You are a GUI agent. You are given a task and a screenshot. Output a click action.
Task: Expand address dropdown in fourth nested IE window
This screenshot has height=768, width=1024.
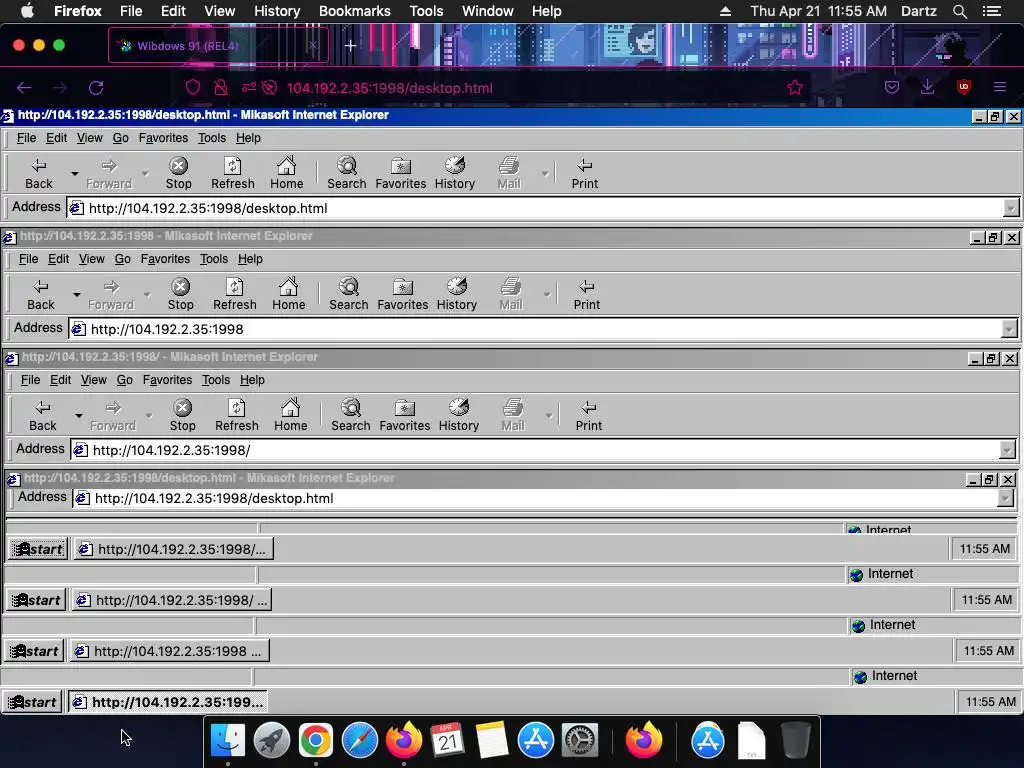[x=1004, y=498]
